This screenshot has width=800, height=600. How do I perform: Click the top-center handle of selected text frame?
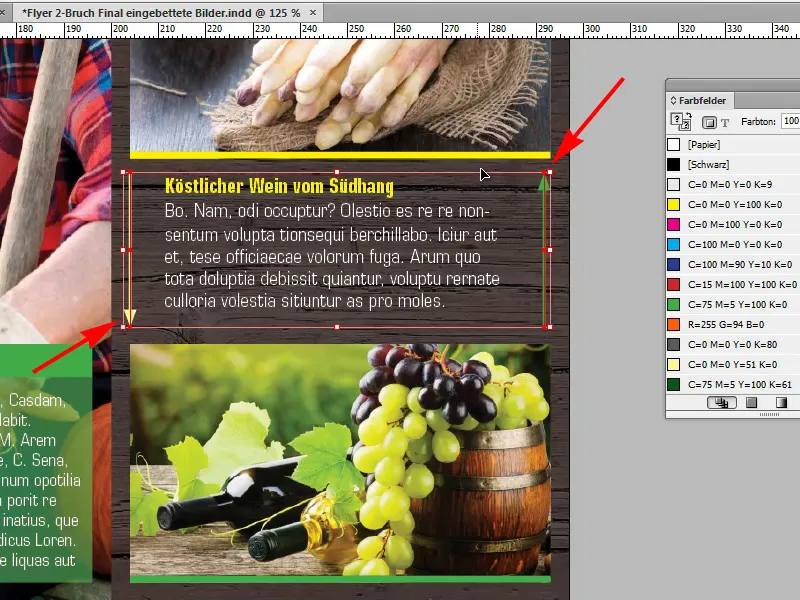pyautogui.click(x=337, y=172)
